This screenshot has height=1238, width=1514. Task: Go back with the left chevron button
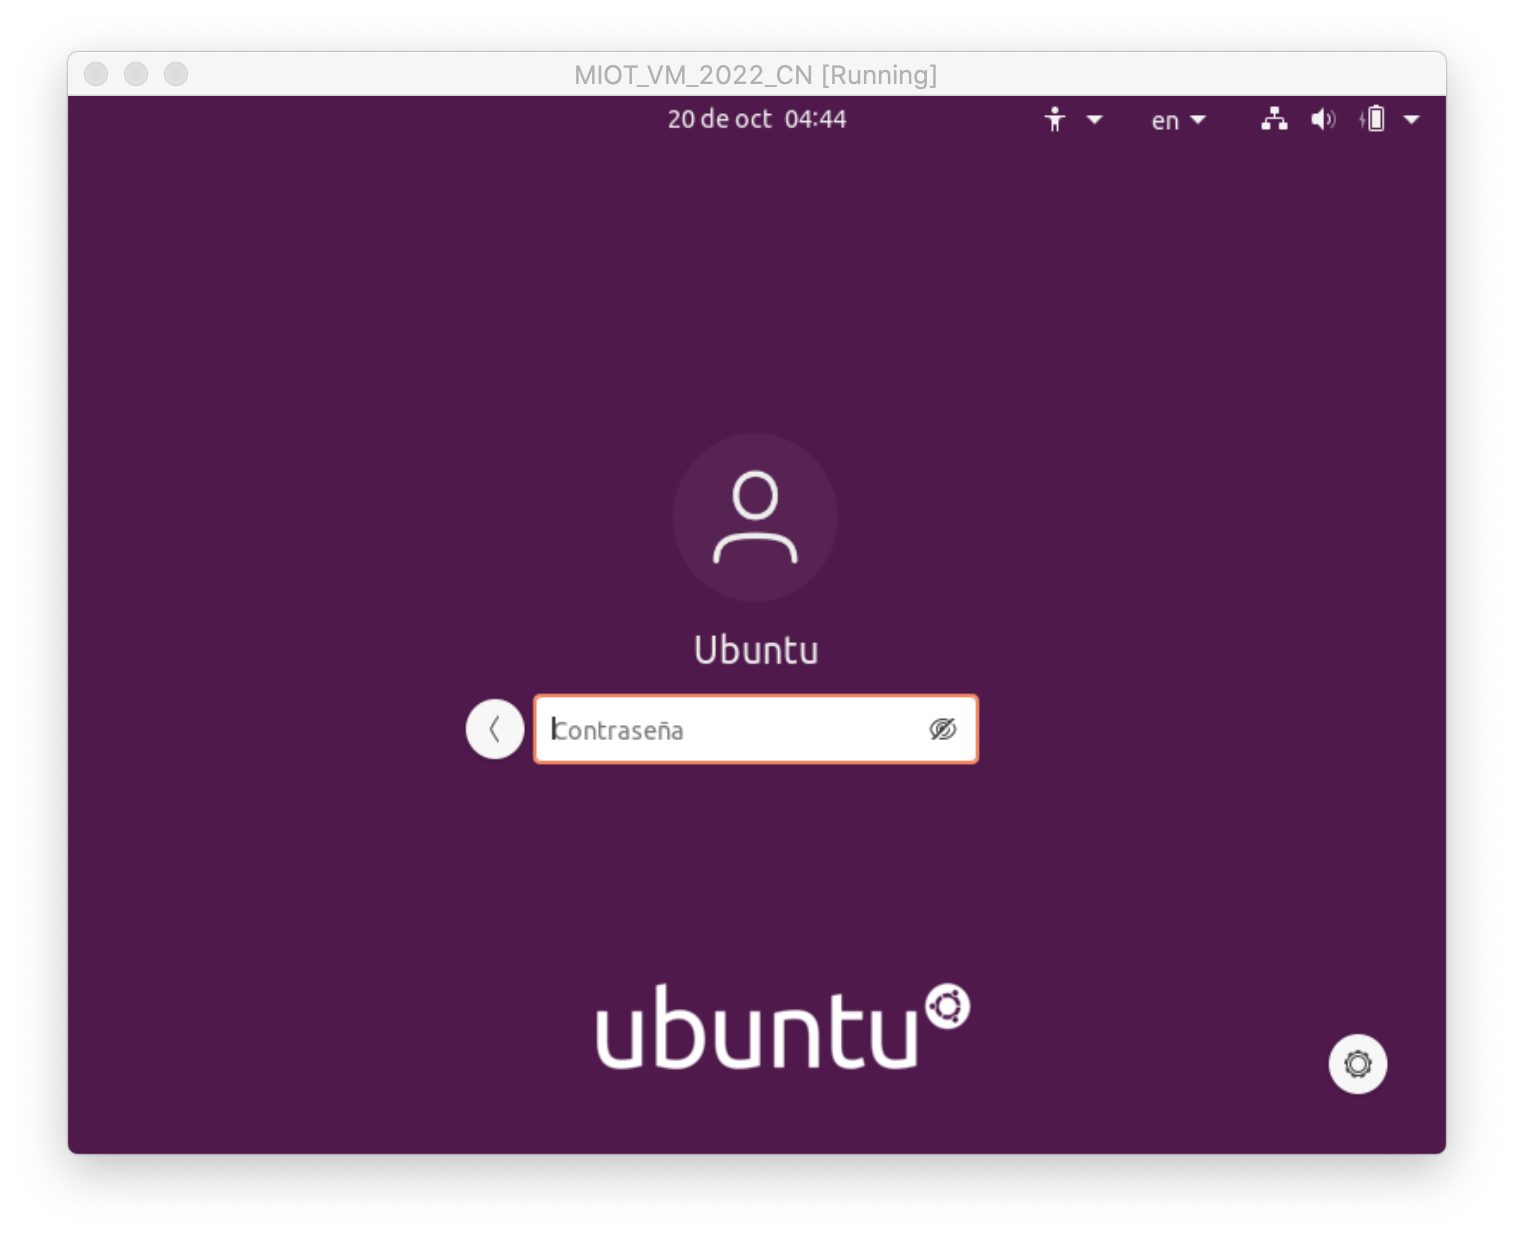495,729
